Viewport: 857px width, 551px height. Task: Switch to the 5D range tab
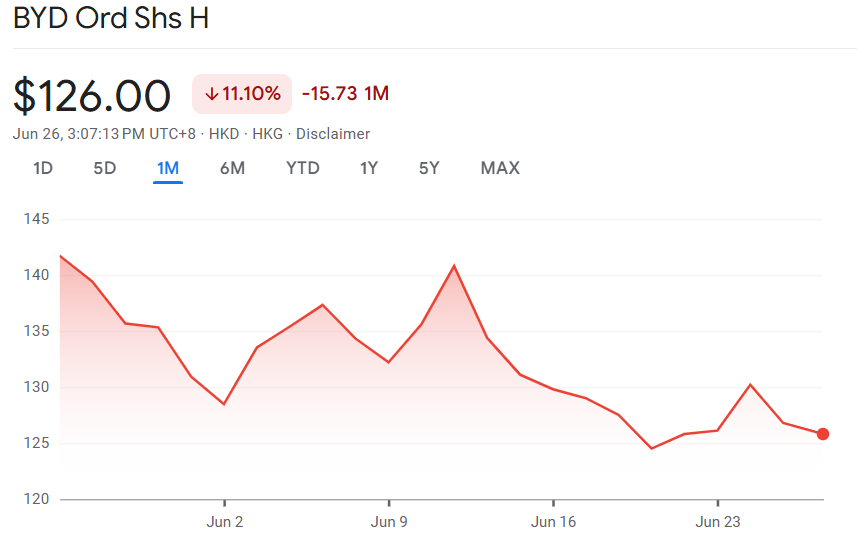pyautogui.click(x=104, y=168)
